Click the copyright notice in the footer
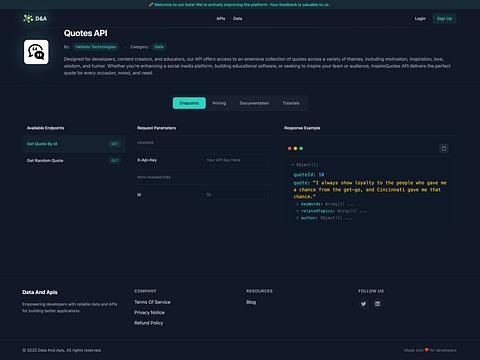Screen dimensions: 480x360 62,350
